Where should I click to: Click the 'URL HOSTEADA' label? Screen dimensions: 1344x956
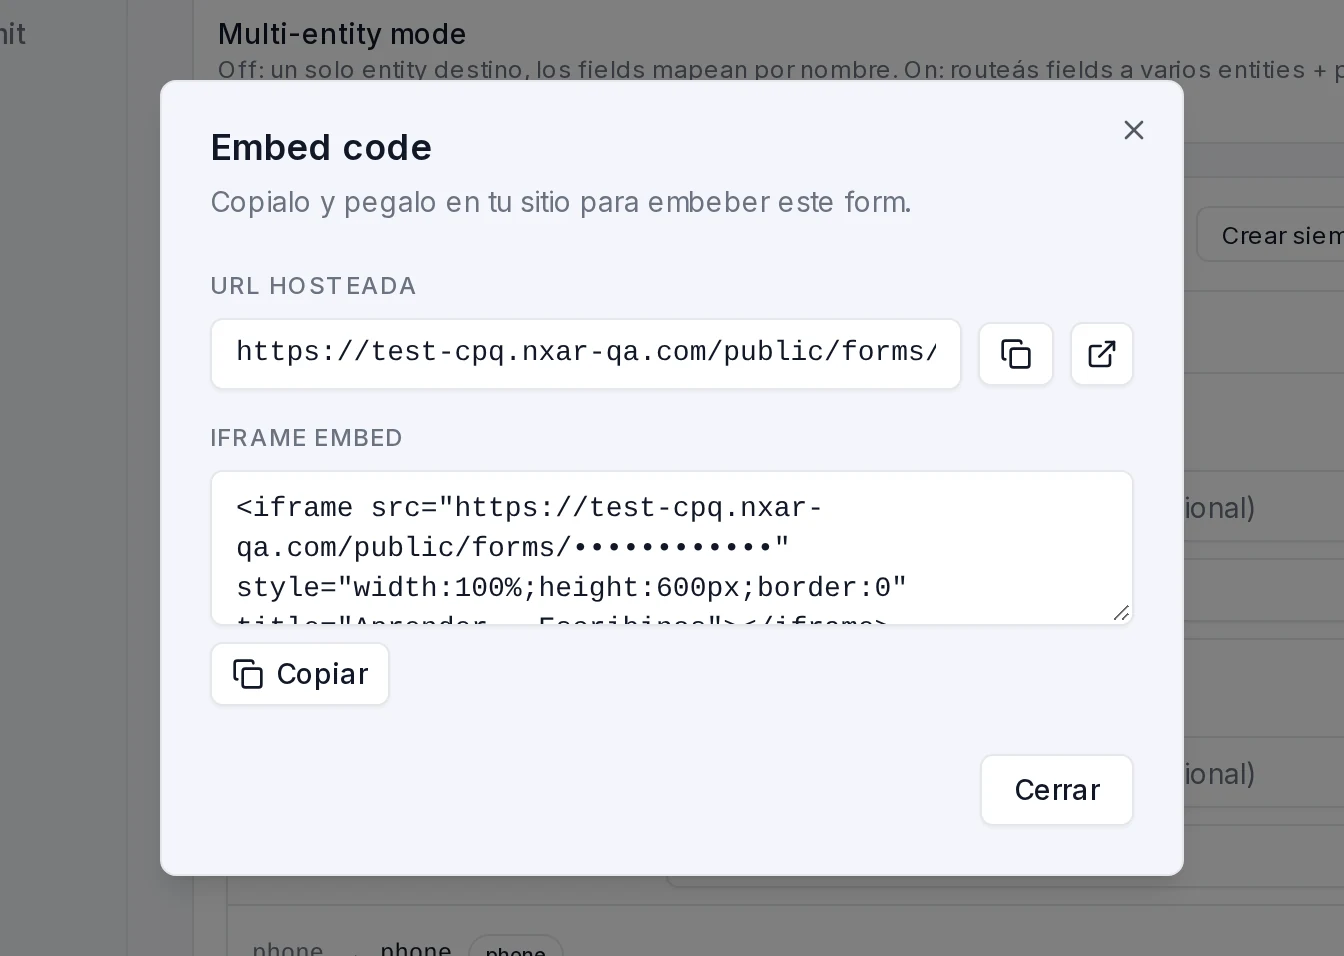pyautogui.click(x=313, y=286)
